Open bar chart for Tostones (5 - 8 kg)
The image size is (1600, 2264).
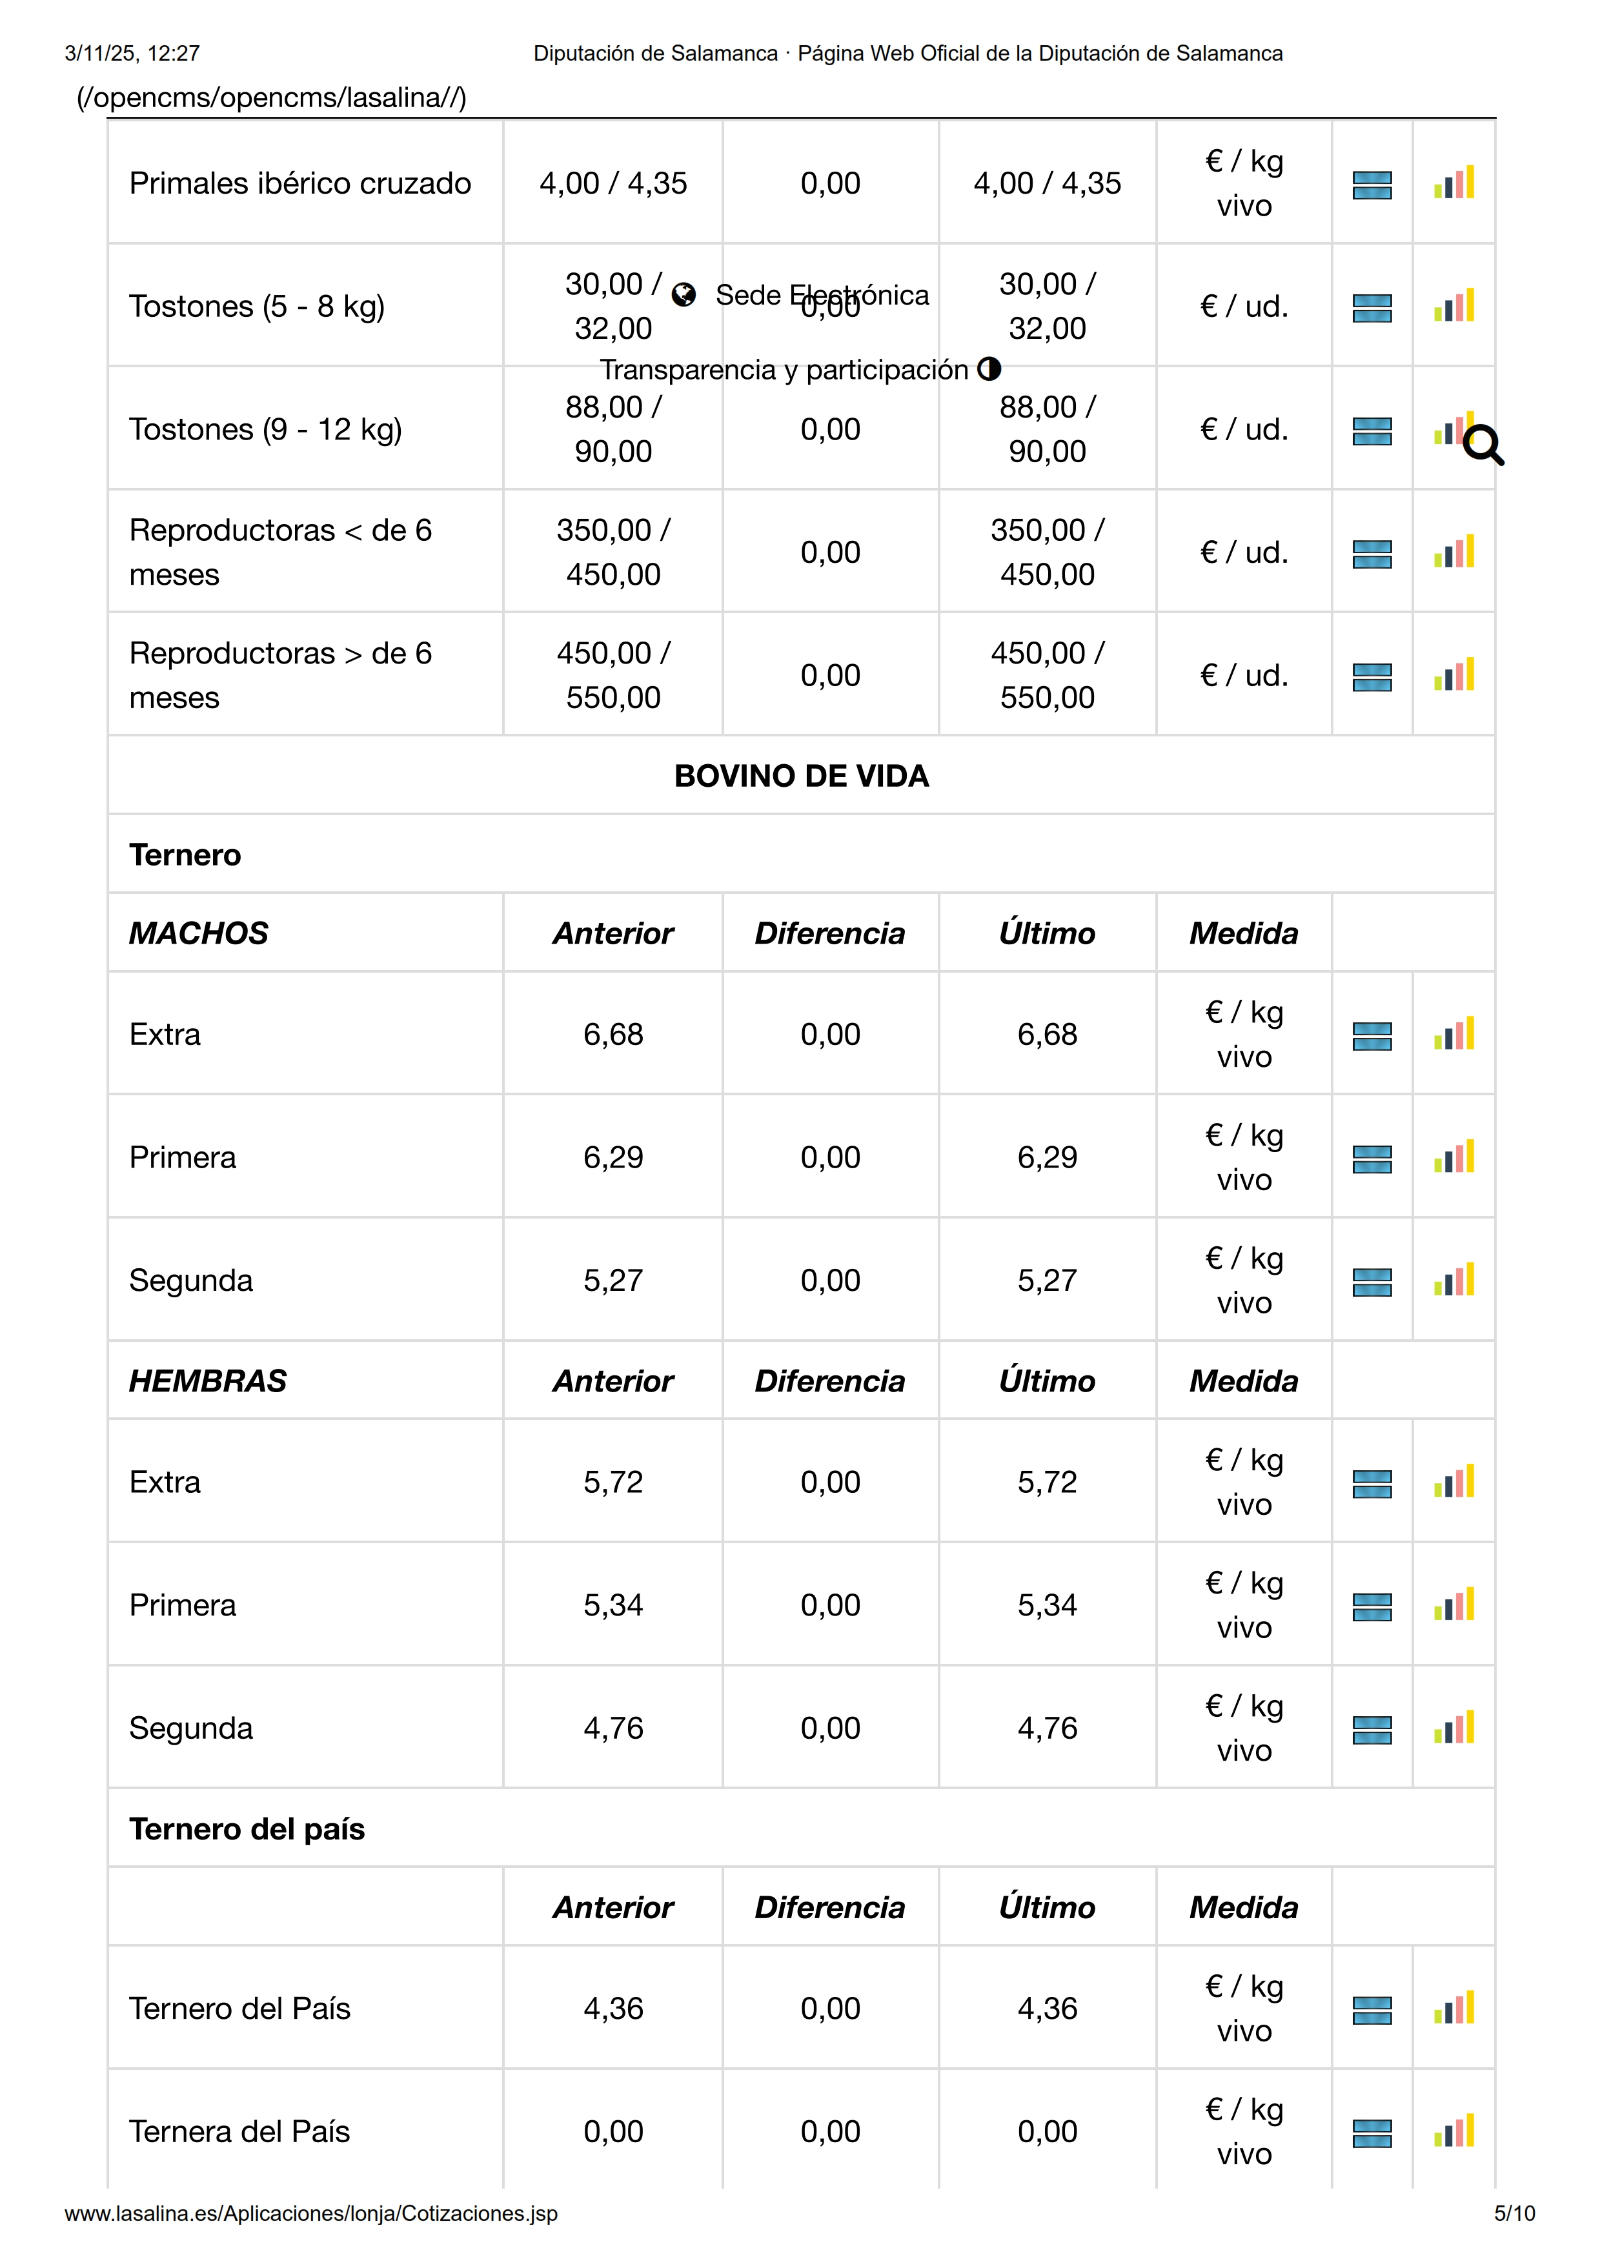[1453, 306]
